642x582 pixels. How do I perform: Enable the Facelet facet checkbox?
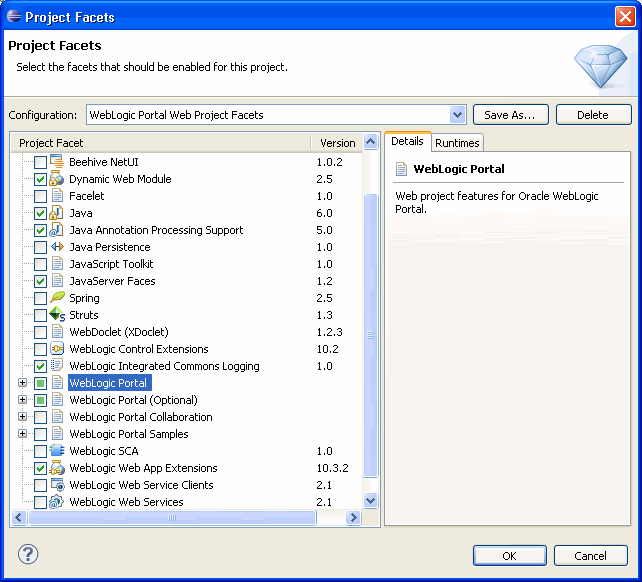pyautogui.click(x=40, y=196)
